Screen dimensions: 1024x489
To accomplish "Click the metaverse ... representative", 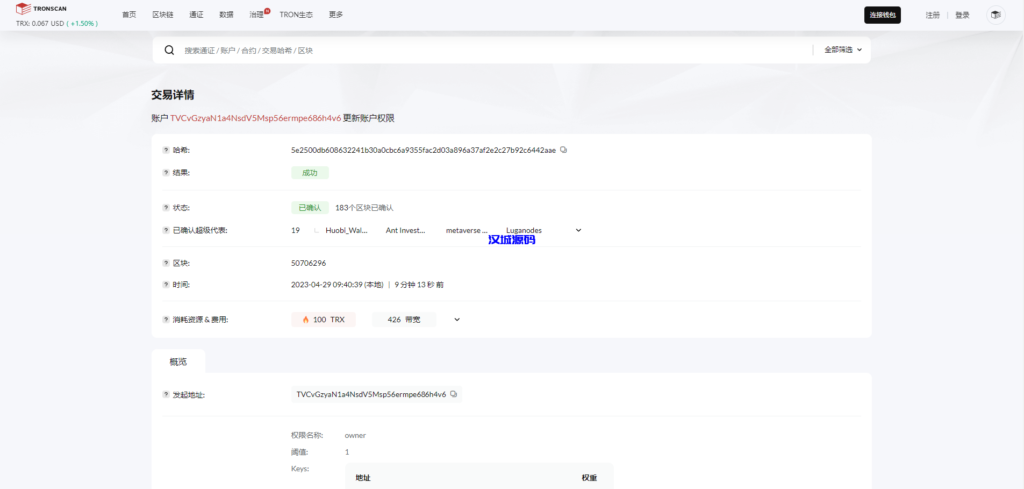I will click(466, 230).
